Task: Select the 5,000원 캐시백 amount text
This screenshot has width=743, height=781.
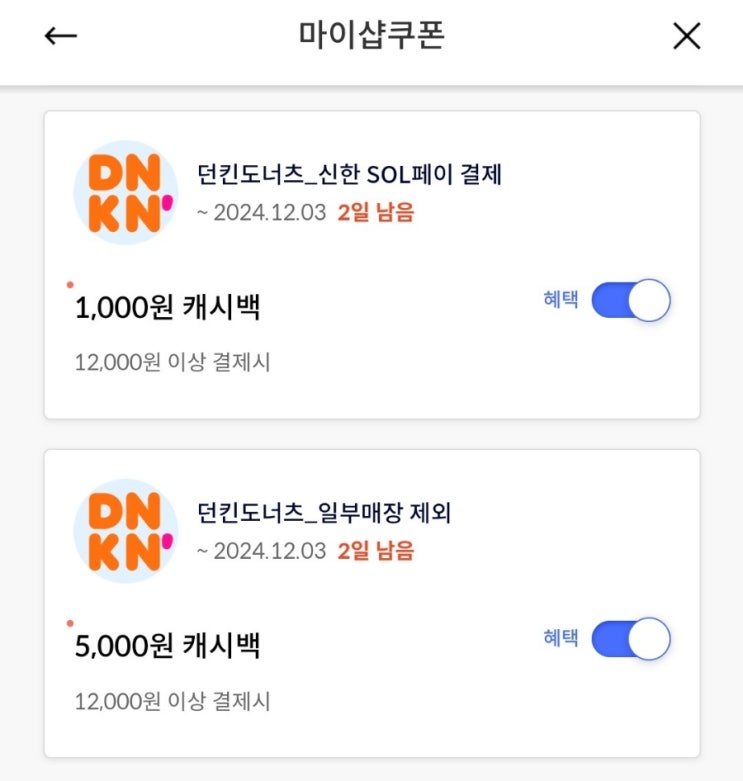Action: pyautogui.click(x=167, y=645)
